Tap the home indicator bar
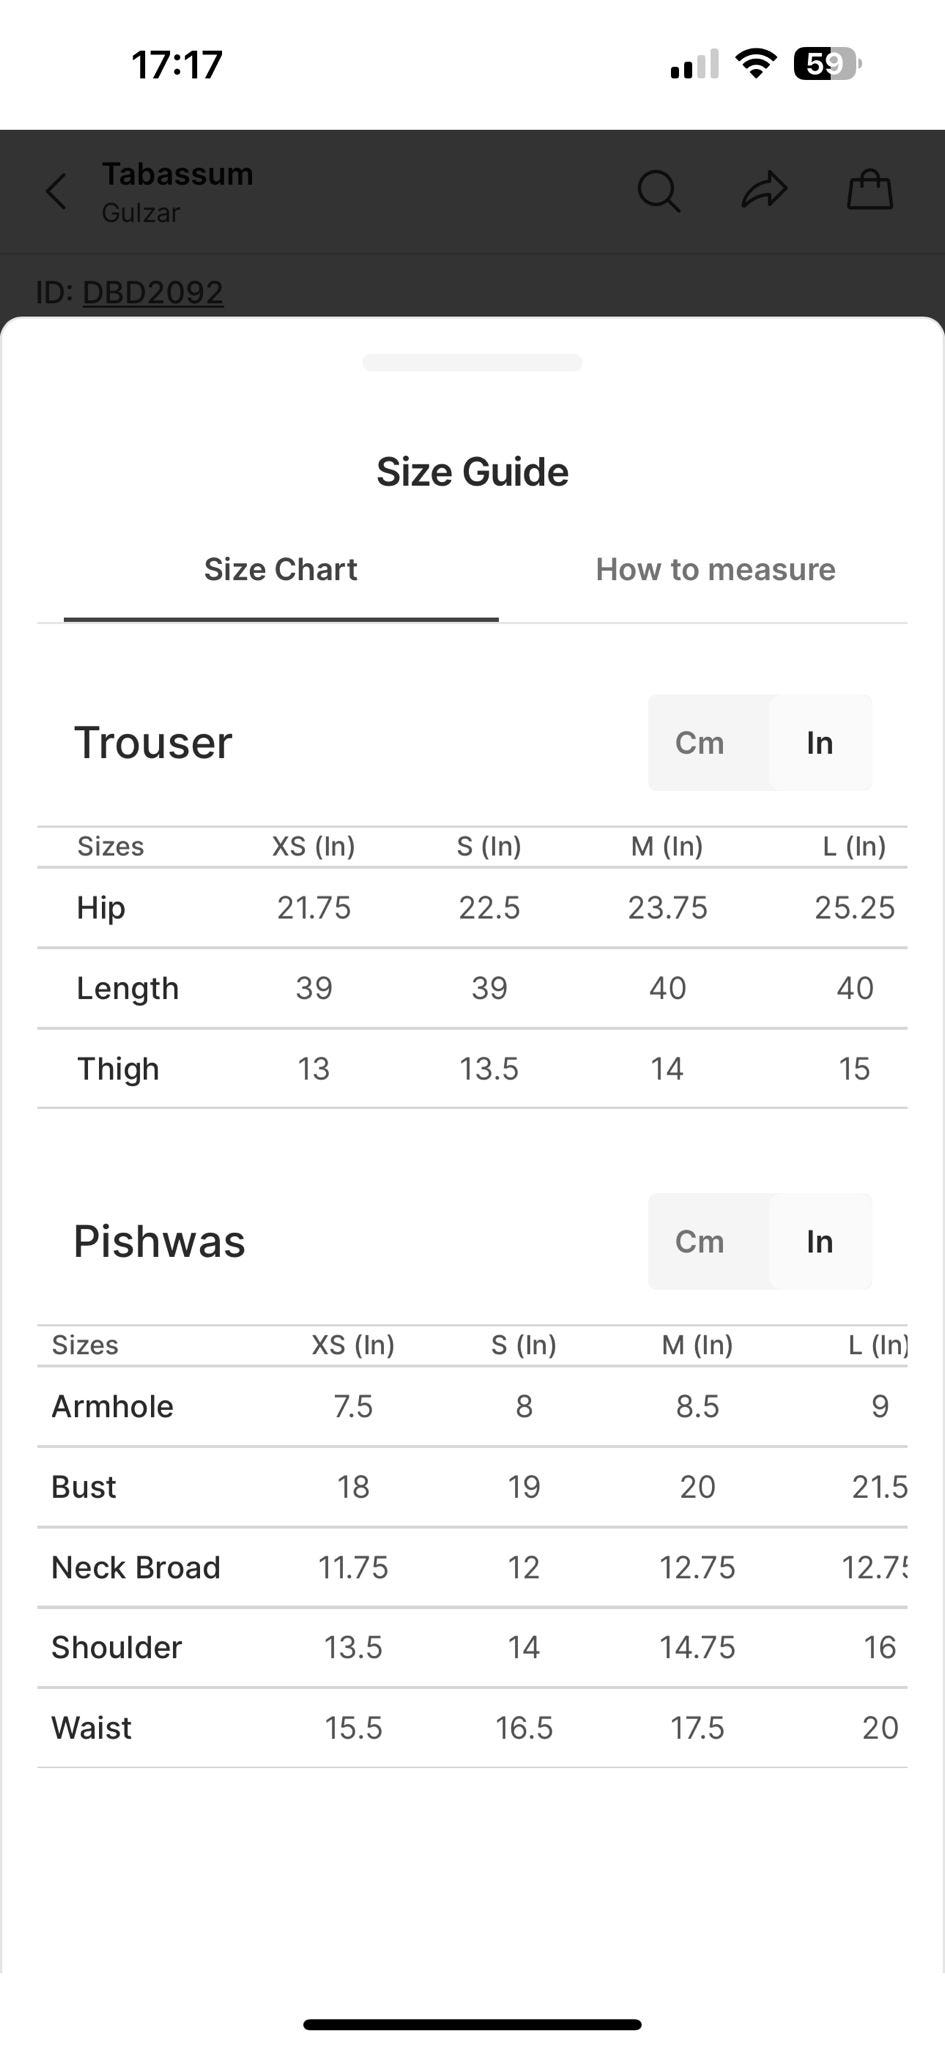 472,2024
